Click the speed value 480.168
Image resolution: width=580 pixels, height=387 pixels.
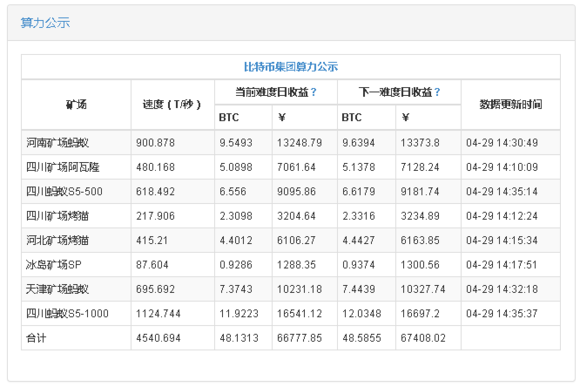(x=155, y=167)
